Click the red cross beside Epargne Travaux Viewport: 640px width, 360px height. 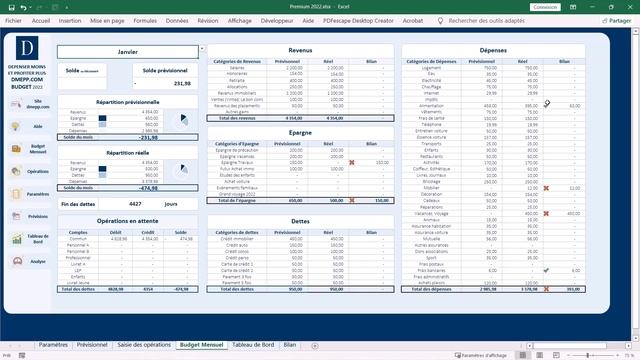[352, 162]
